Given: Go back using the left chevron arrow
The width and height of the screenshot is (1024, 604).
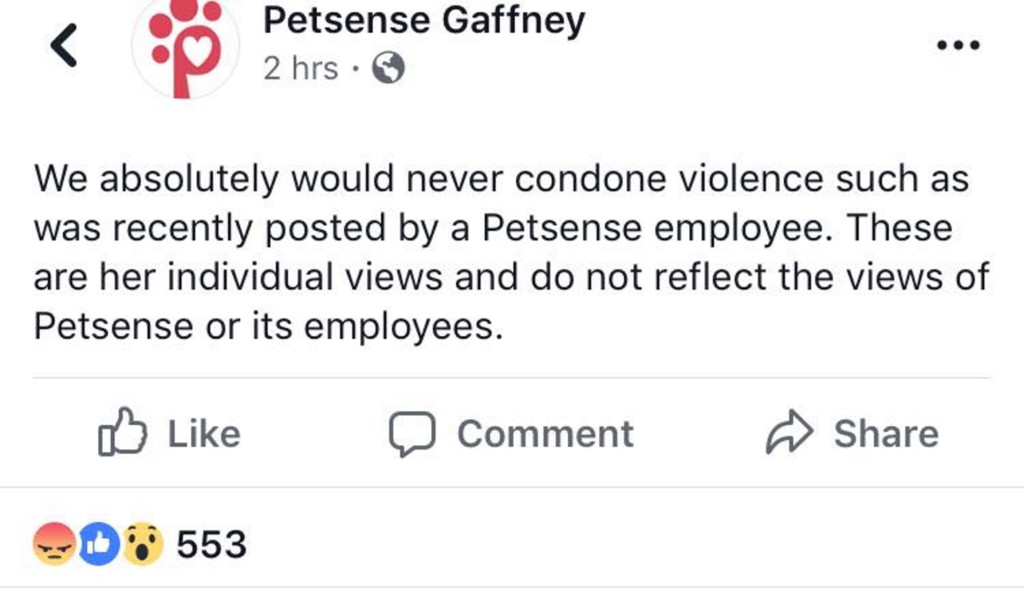Looking at the screenshot, I should (x=64, y=48).
